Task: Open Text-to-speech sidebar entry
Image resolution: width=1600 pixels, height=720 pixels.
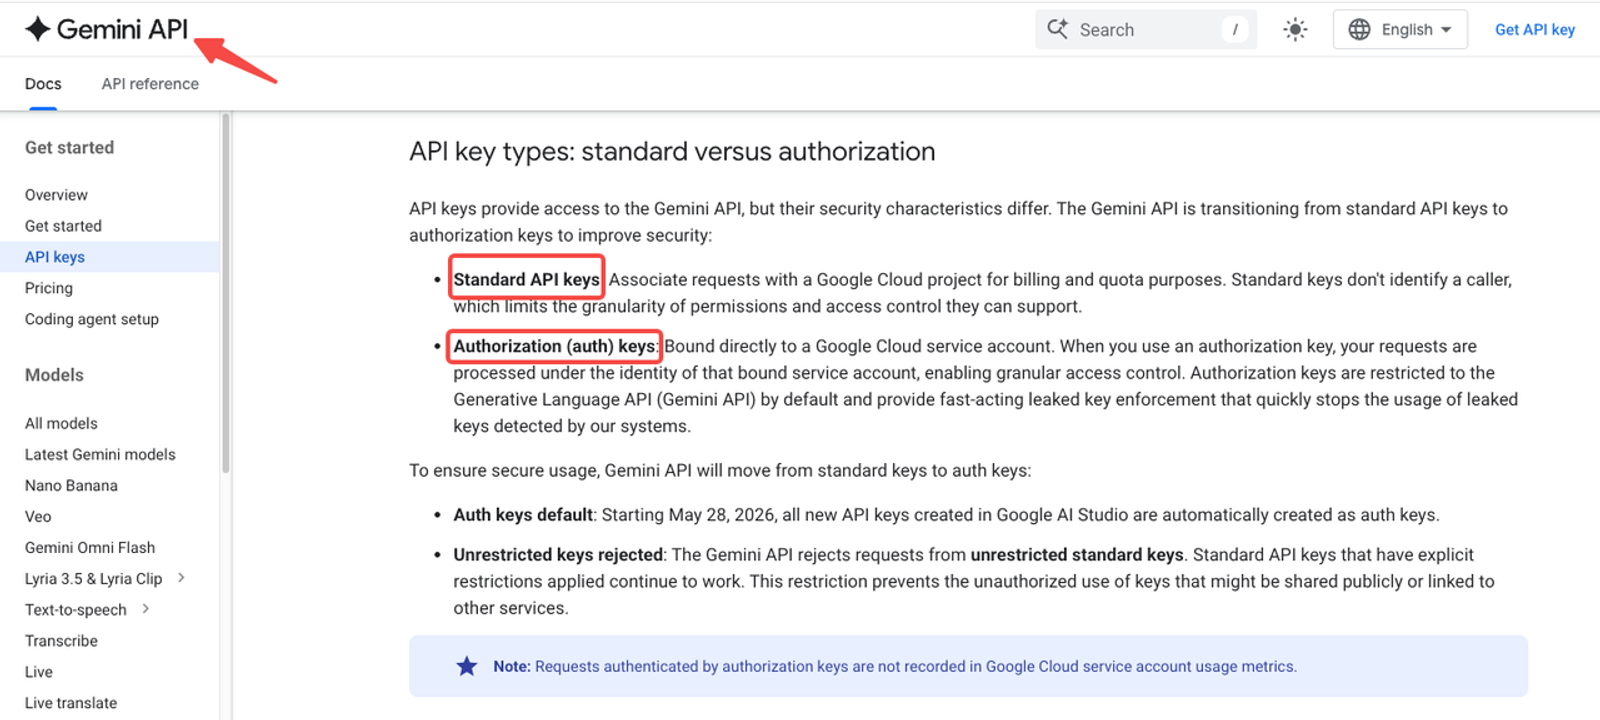Action: click(x=76, y=610)
